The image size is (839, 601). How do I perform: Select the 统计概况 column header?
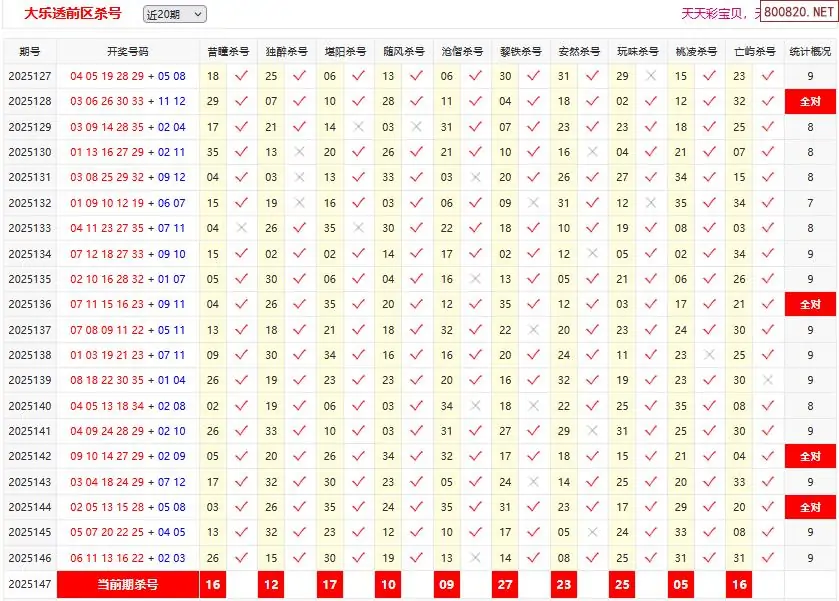pos(810,51)
